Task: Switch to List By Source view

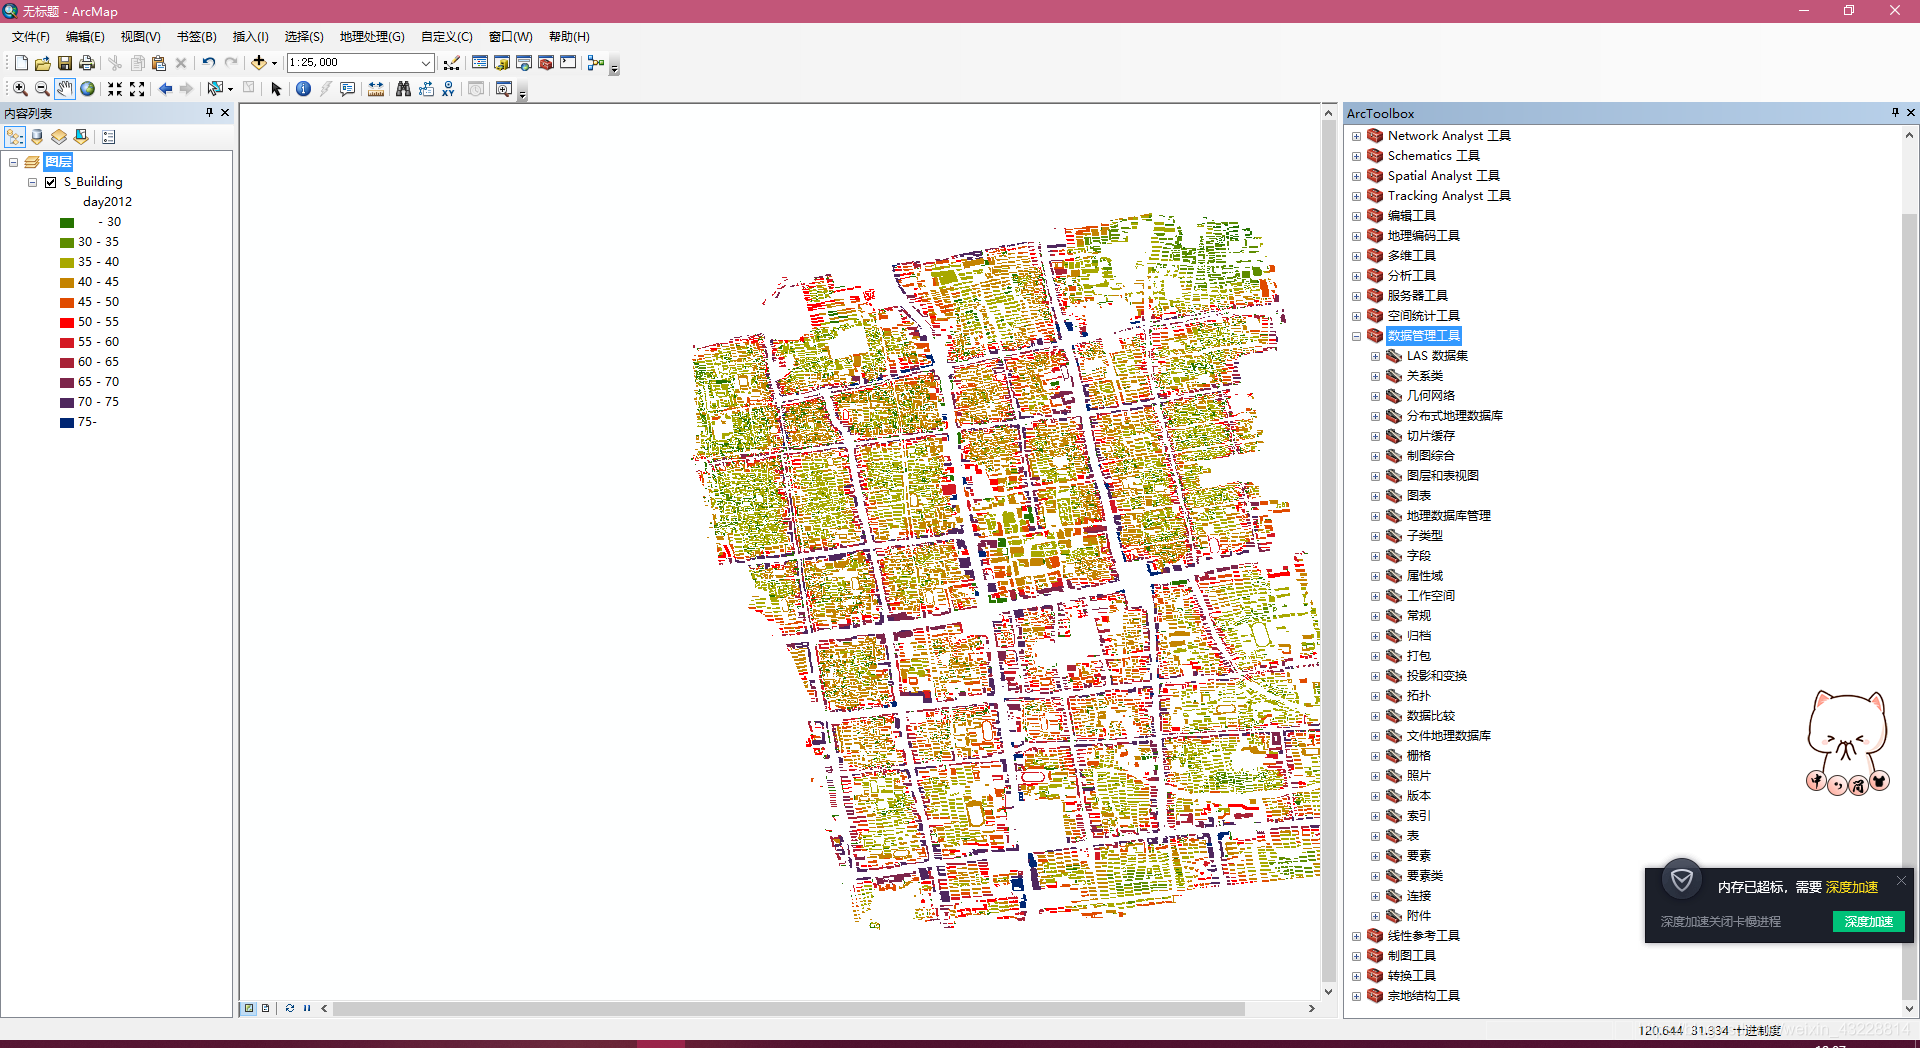Action: [x=37, y=137]
